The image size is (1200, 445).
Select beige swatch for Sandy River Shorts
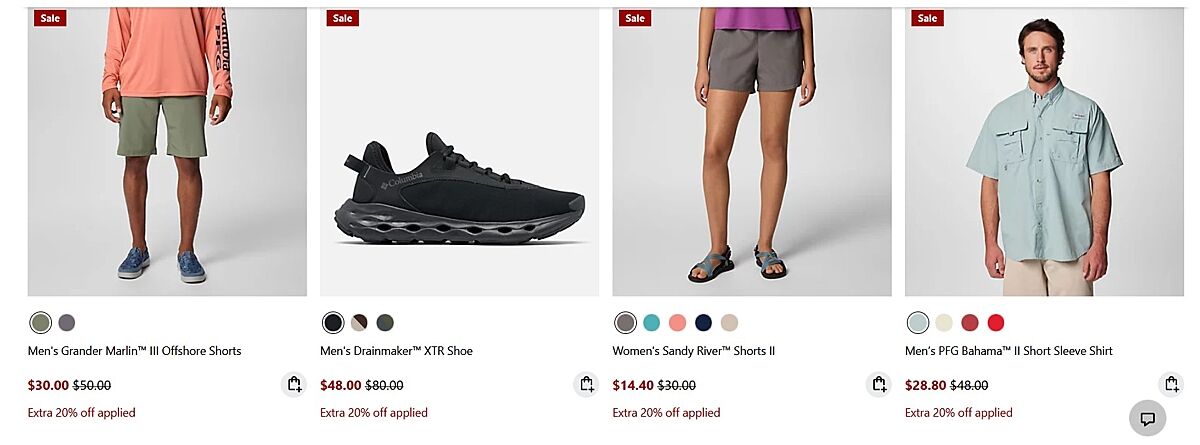[729, 322]
